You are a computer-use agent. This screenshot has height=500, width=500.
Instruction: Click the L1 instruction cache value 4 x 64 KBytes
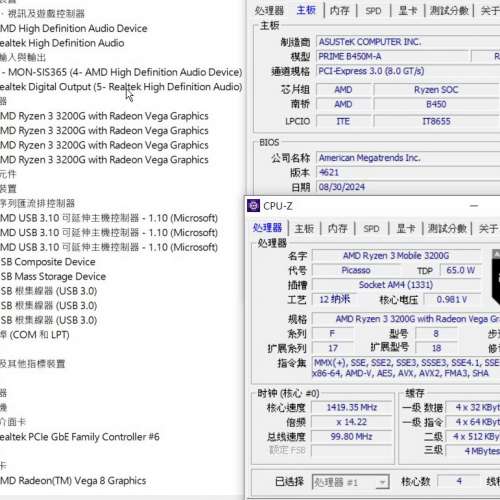pyautogui.click(x=473, y=422)
